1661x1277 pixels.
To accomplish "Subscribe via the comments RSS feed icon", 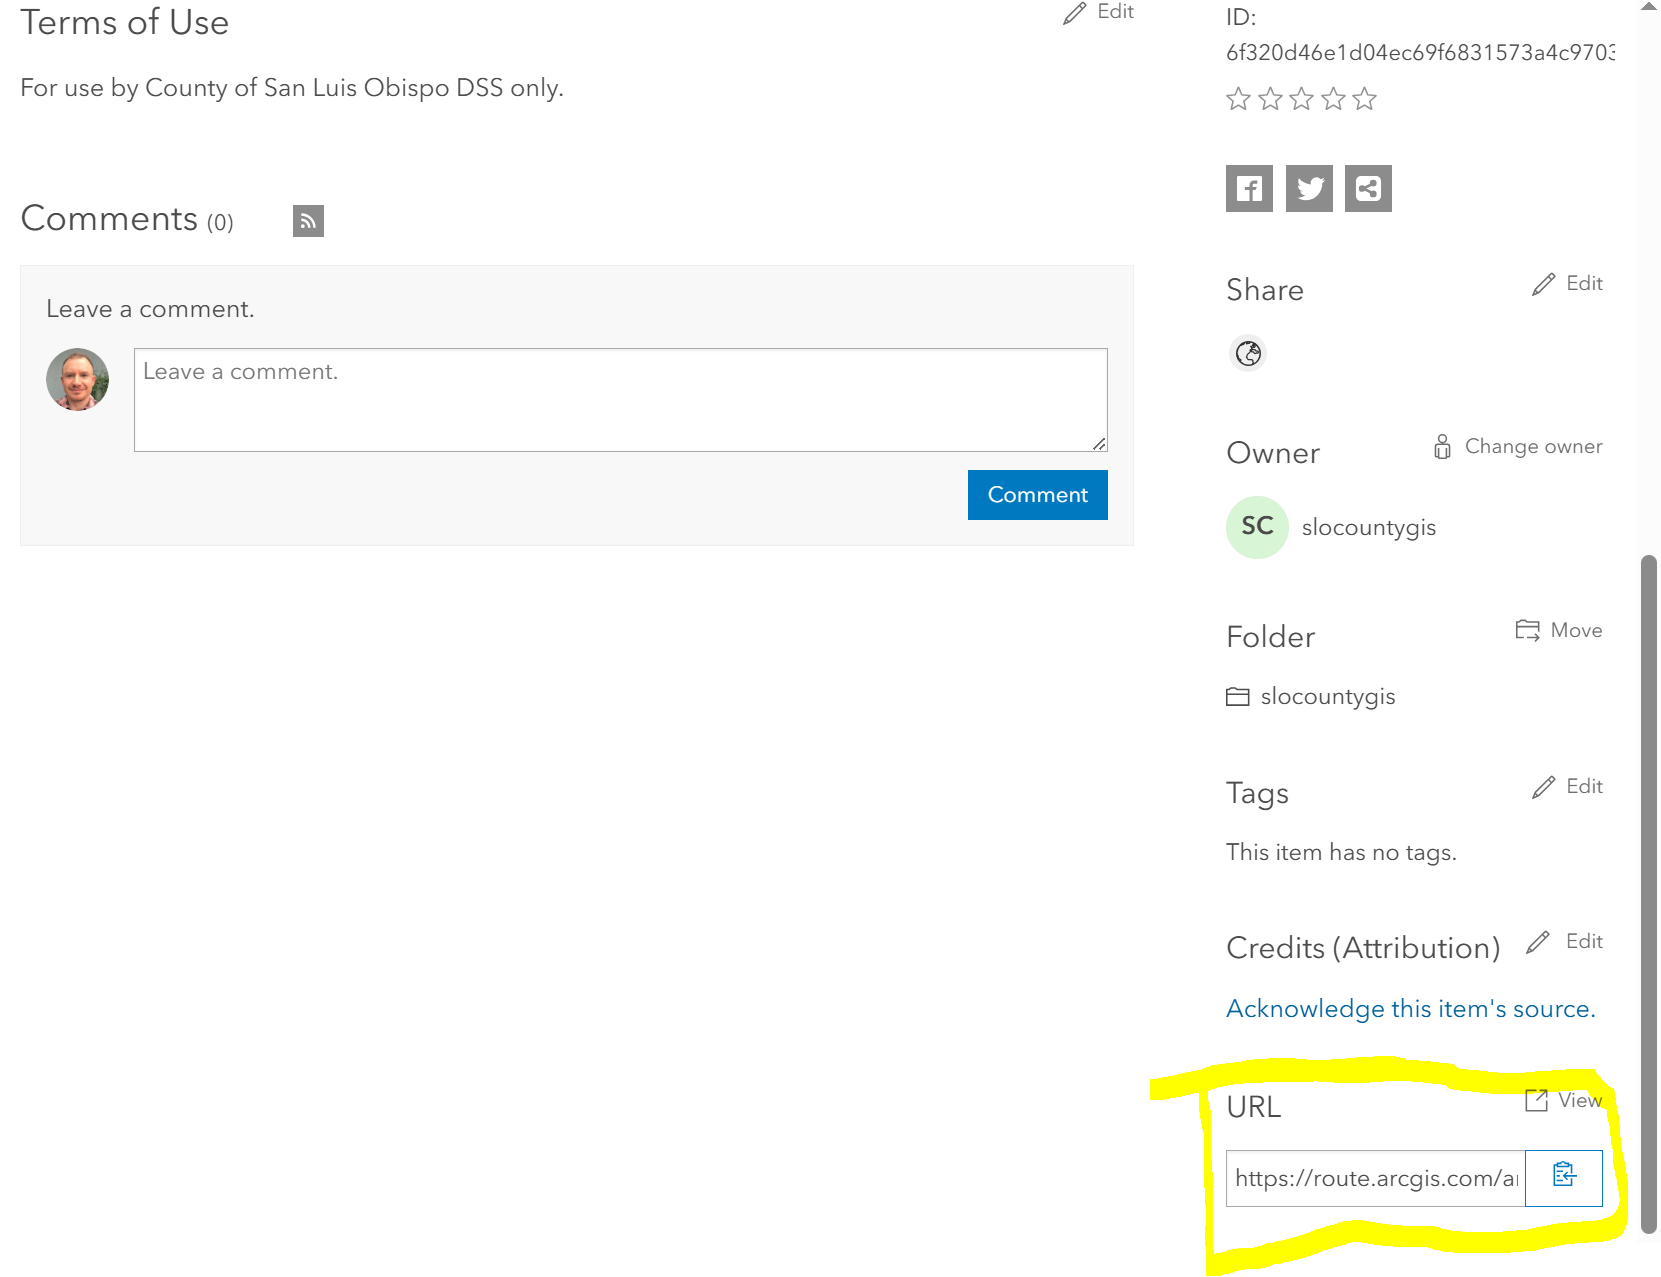I will pos(309,220).
